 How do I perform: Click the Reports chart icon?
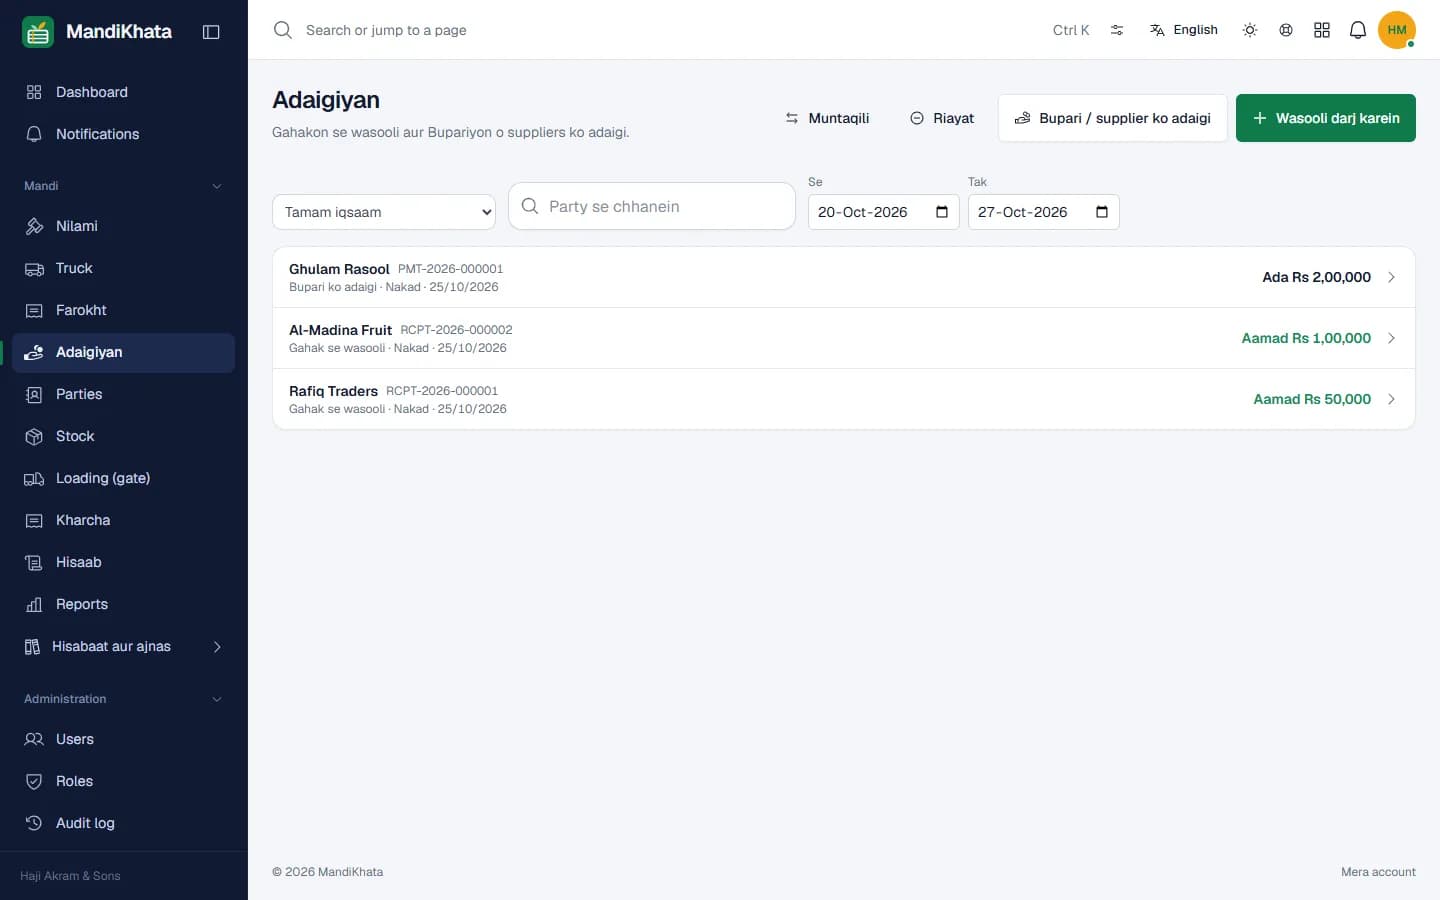coord(34,604)
